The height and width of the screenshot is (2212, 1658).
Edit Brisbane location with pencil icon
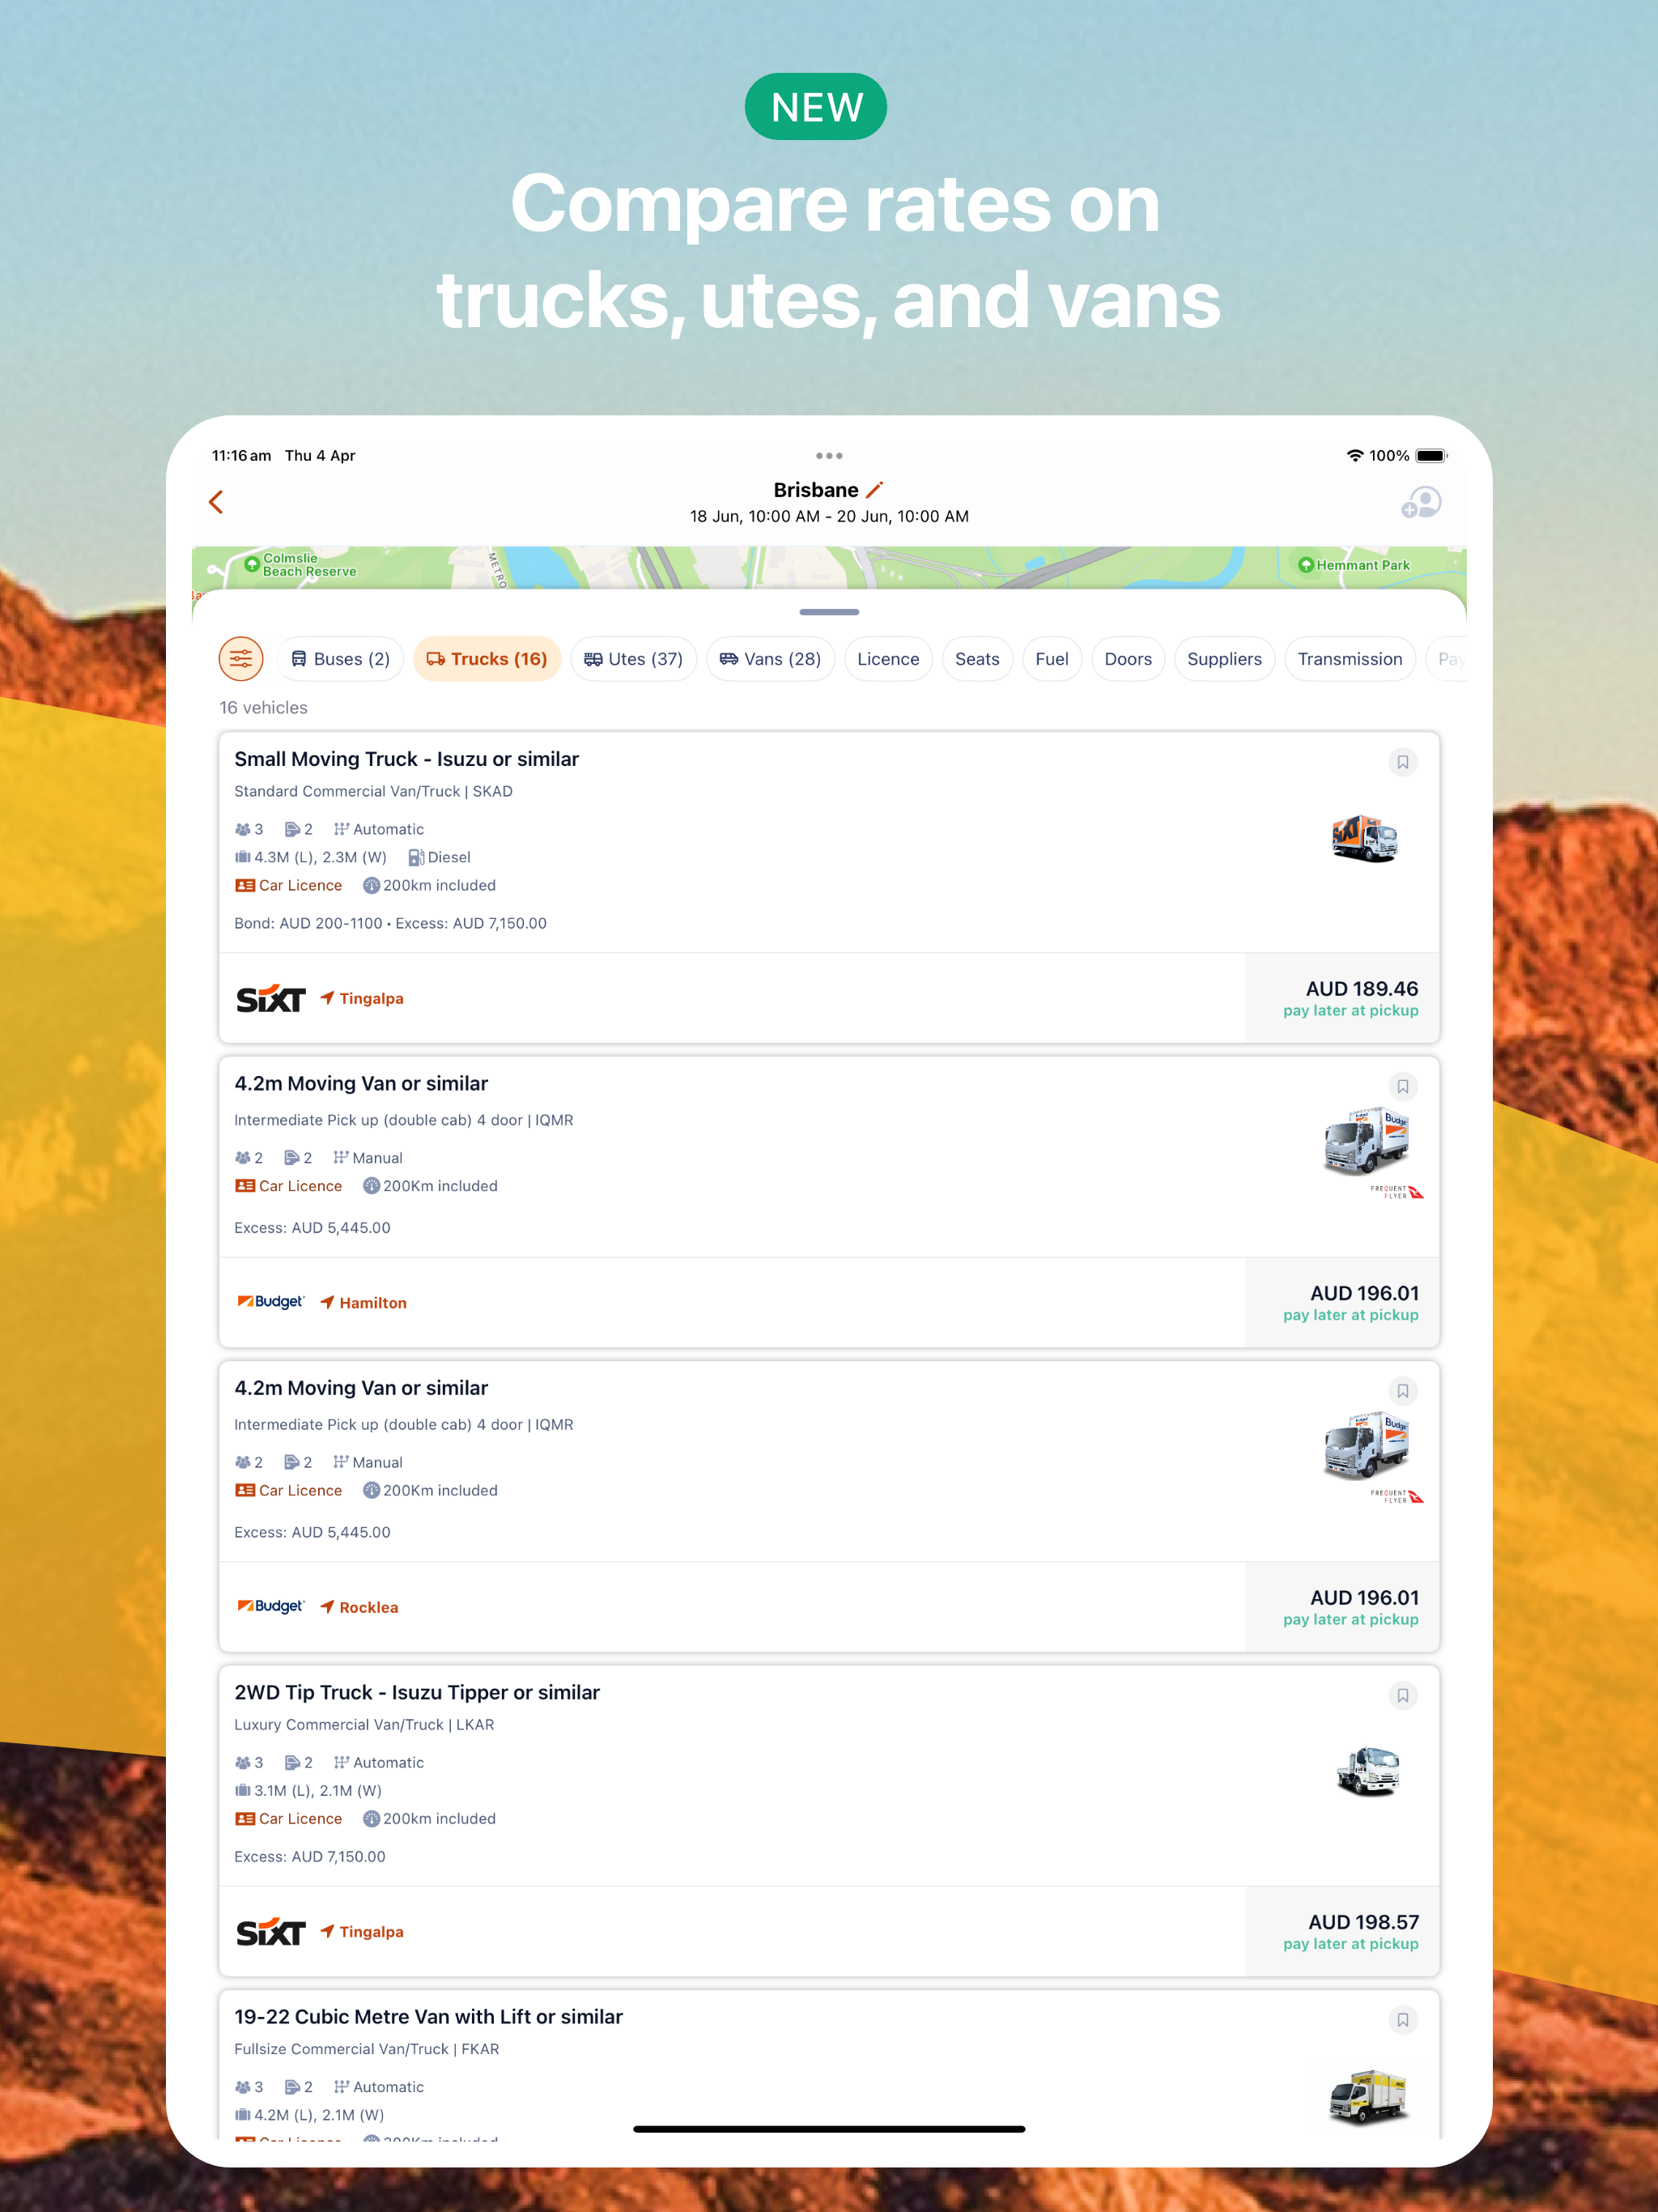tap(874, 490)
